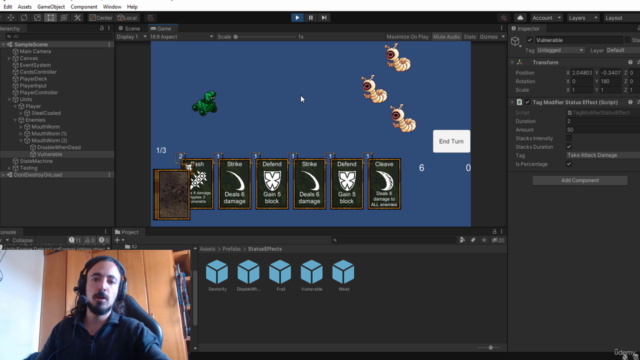Click the Amount input field

[603, 130]
